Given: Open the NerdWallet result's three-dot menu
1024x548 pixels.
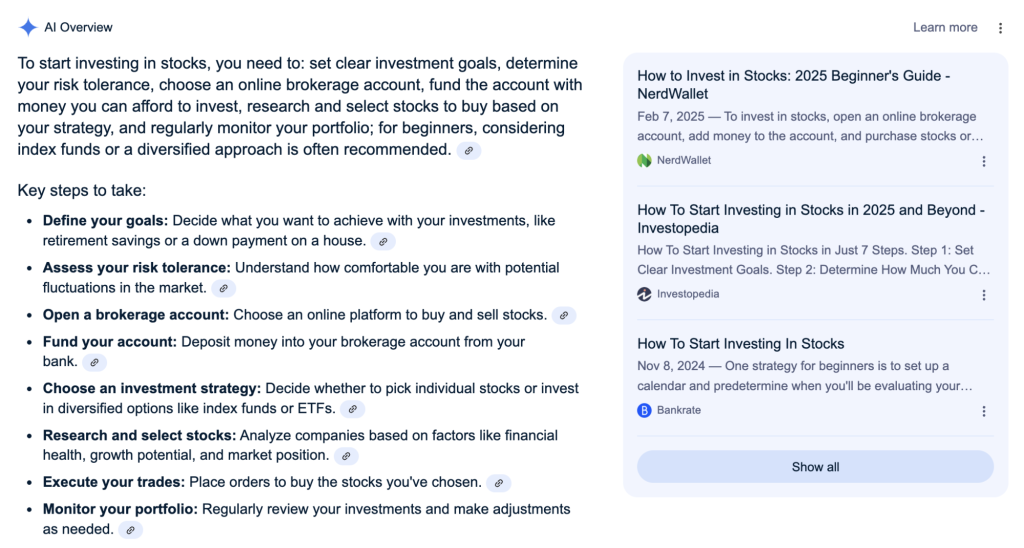Looking at the screenshot, I should tap(984, 161).
